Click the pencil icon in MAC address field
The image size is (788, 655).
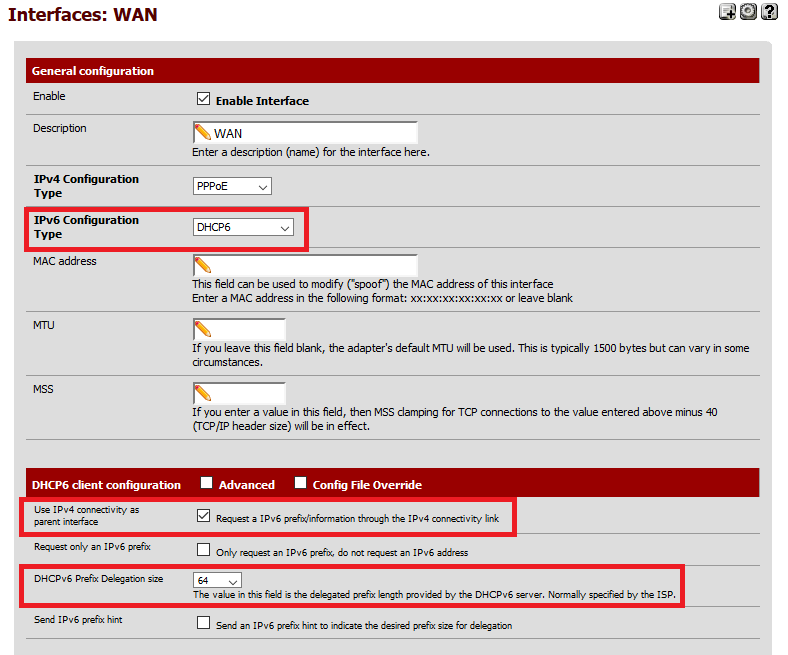203,266
